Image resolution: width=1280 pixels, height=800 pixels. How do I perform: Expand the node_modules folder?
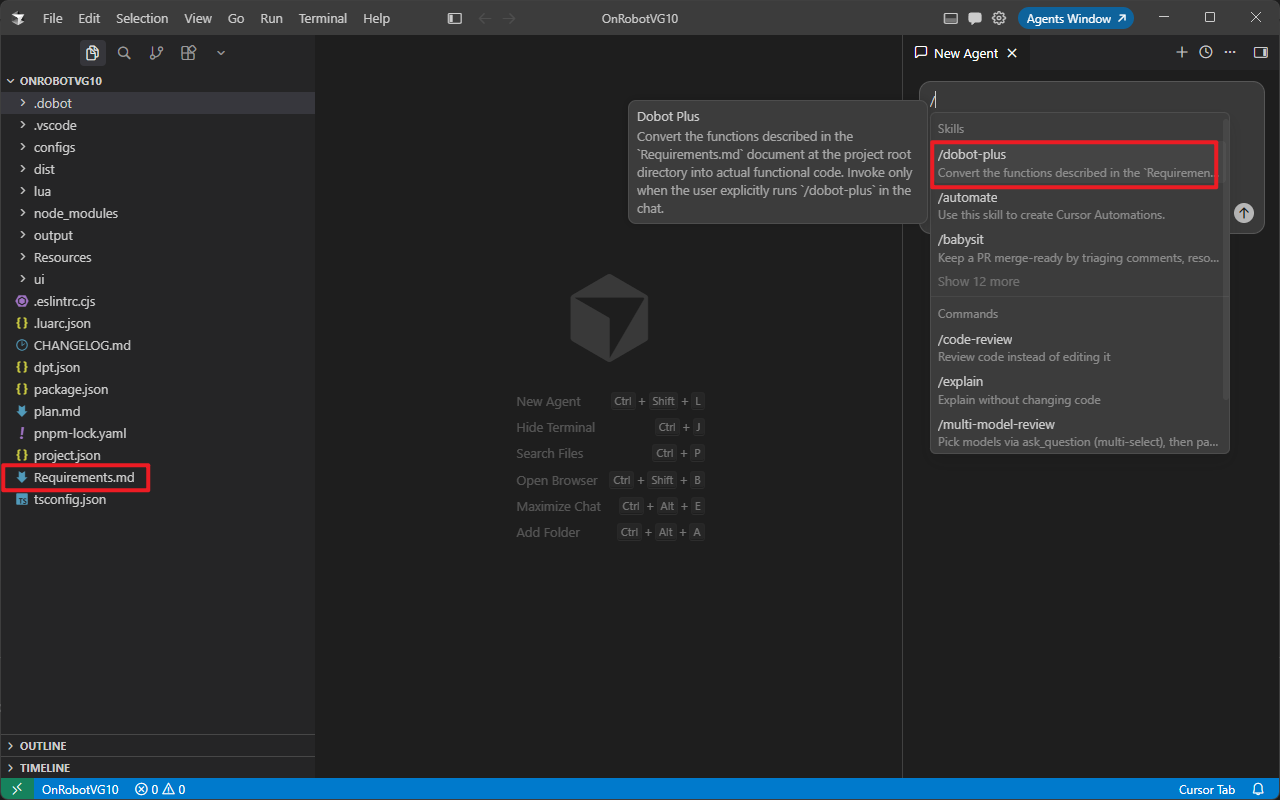click(x=157, y=213)
